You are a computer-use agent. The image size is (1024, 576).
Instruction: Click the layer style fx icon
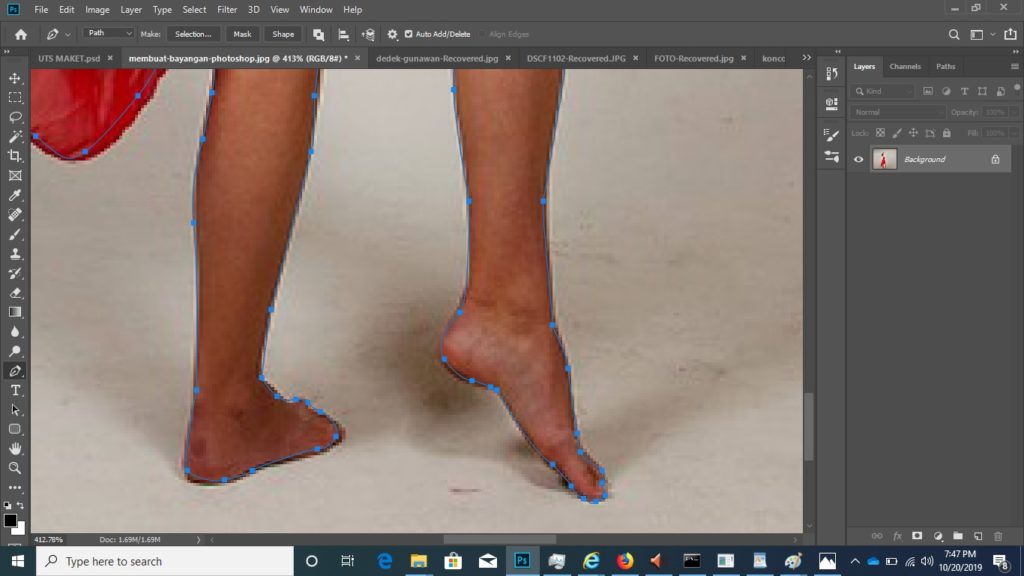coord(897,536)
